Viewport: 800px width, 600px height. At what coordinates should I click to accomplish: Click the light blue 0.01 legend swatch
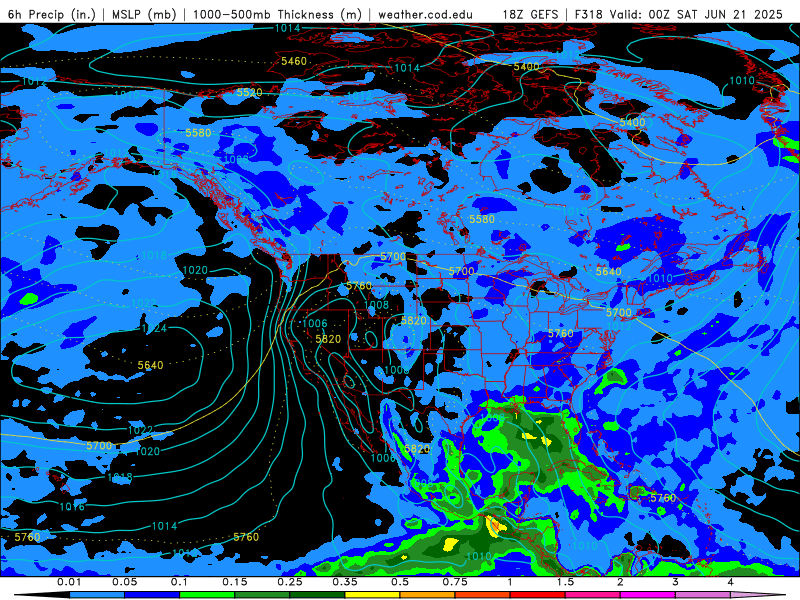[97, 595]
